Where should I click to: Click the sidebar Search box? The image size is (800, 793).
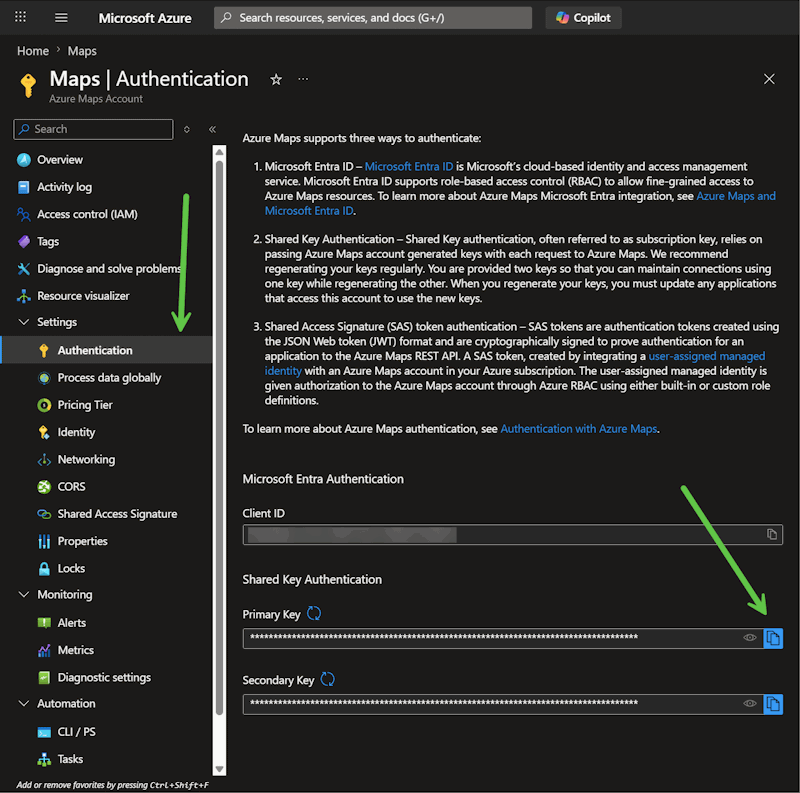click(x=93, y=129)
